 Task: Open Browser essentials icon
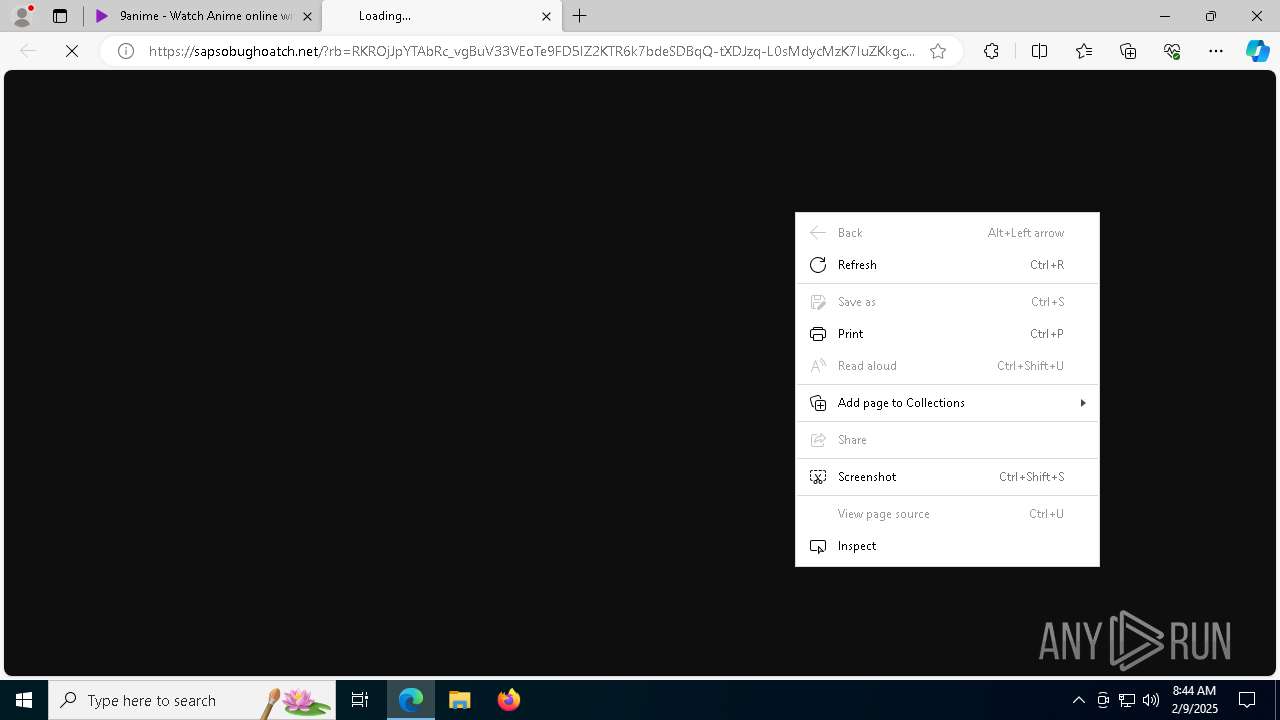tap(1172, 51)
